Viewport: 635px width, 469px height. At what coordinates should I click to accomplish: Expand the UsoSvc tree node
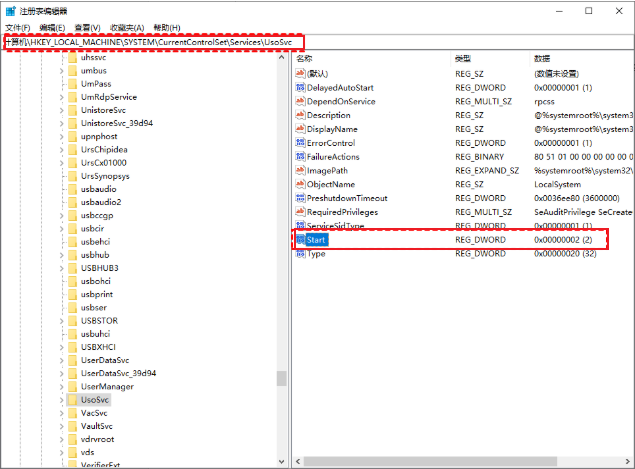62,400
